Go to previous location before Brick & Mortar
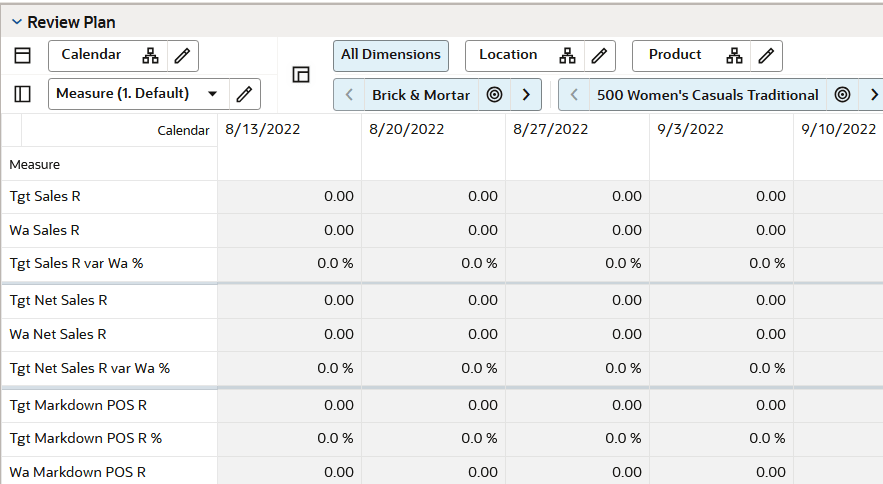 click(x=349, y=95)
